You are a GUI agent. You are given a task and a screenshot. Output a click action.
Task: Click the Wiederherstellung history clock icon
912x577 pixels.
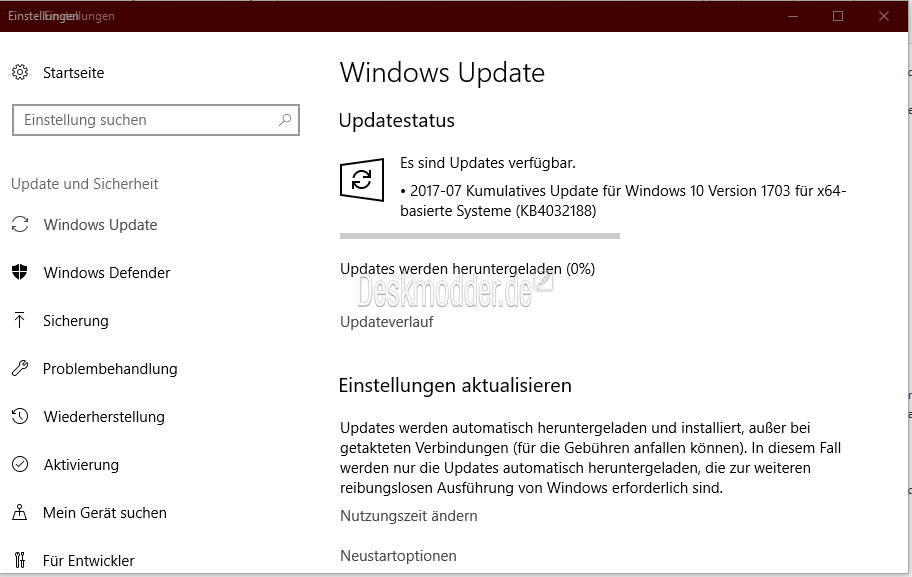pos(20,416)
